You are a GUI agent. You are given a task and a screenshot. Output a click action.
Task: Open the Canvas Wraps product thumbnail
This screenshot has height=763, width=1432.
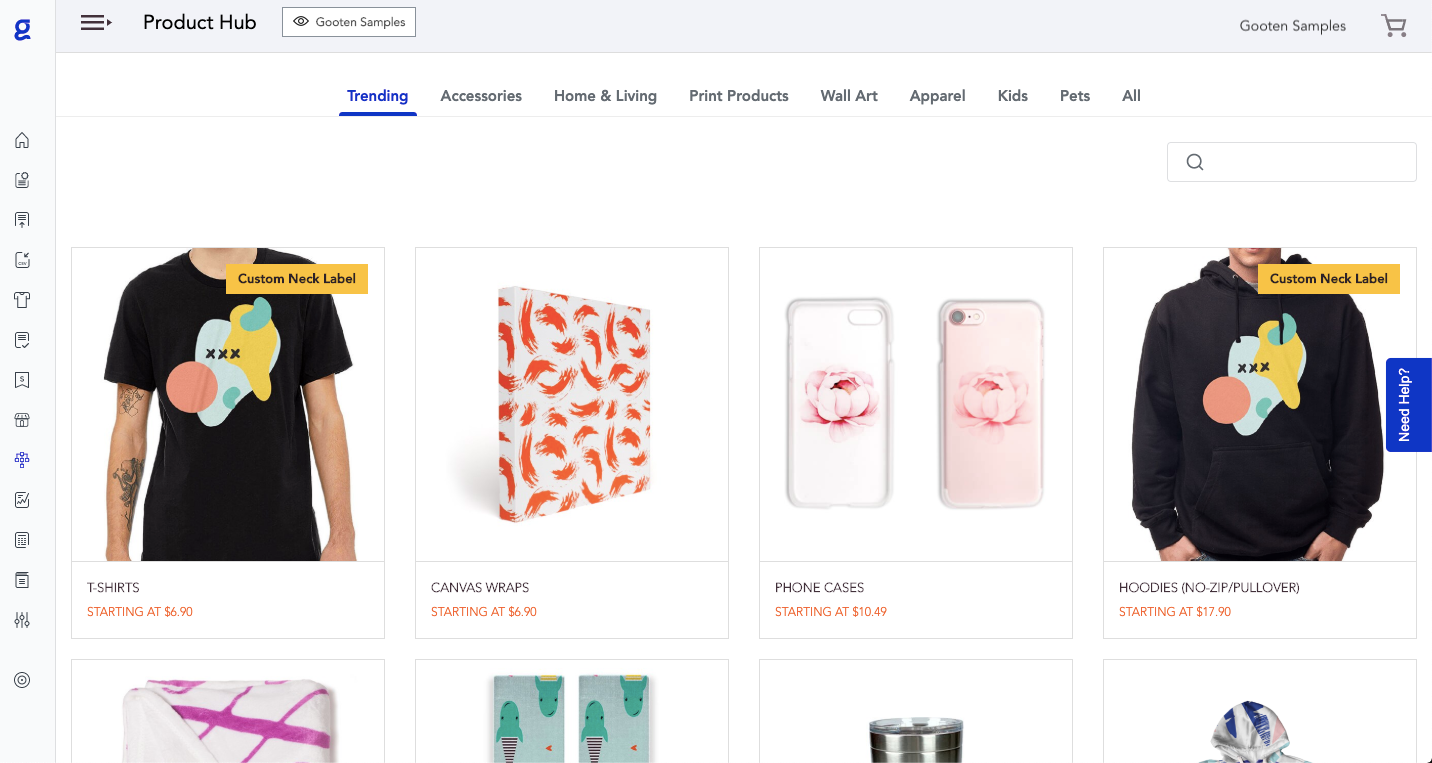(x=572, y=405)
